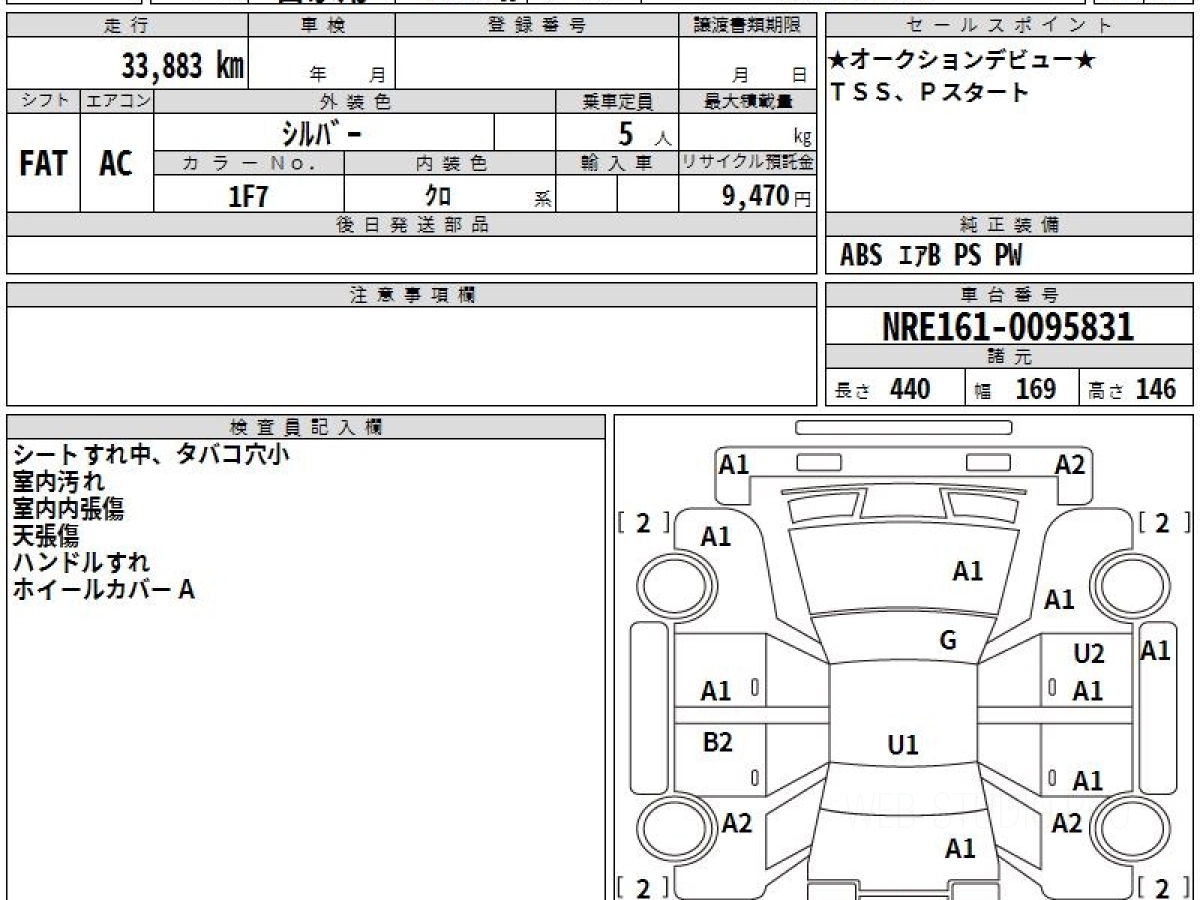Click the ABS エアB PS PW equipment text

(x=931, y=256)
